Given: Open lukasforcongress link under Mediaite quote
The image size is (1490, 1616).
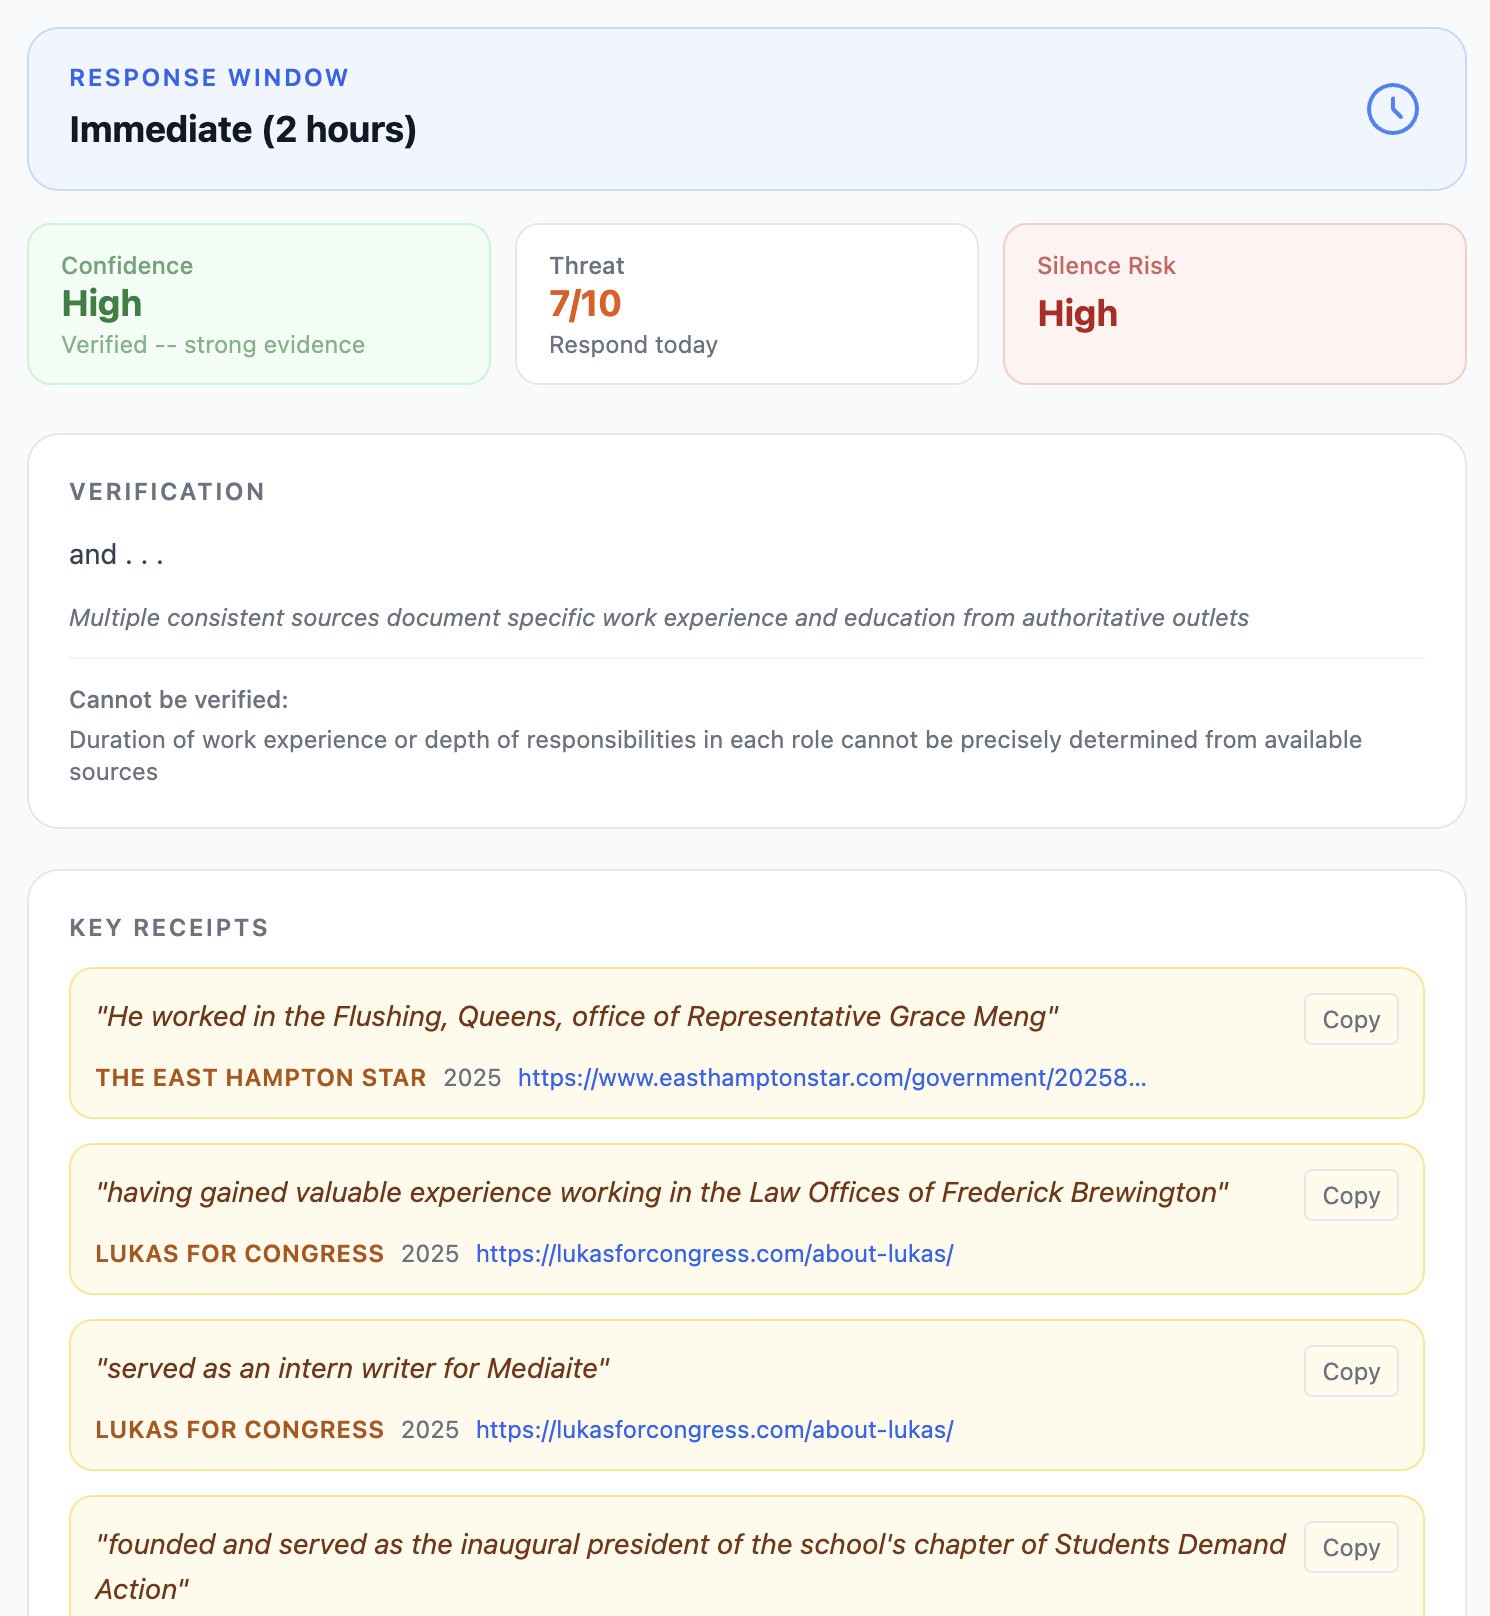Looking at the screenshot, I should coord(714,1429).
